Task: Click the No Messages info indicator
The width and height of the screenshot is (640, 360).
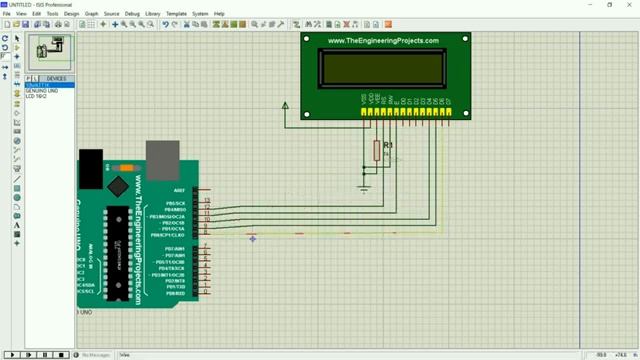Action: (92, 355)
